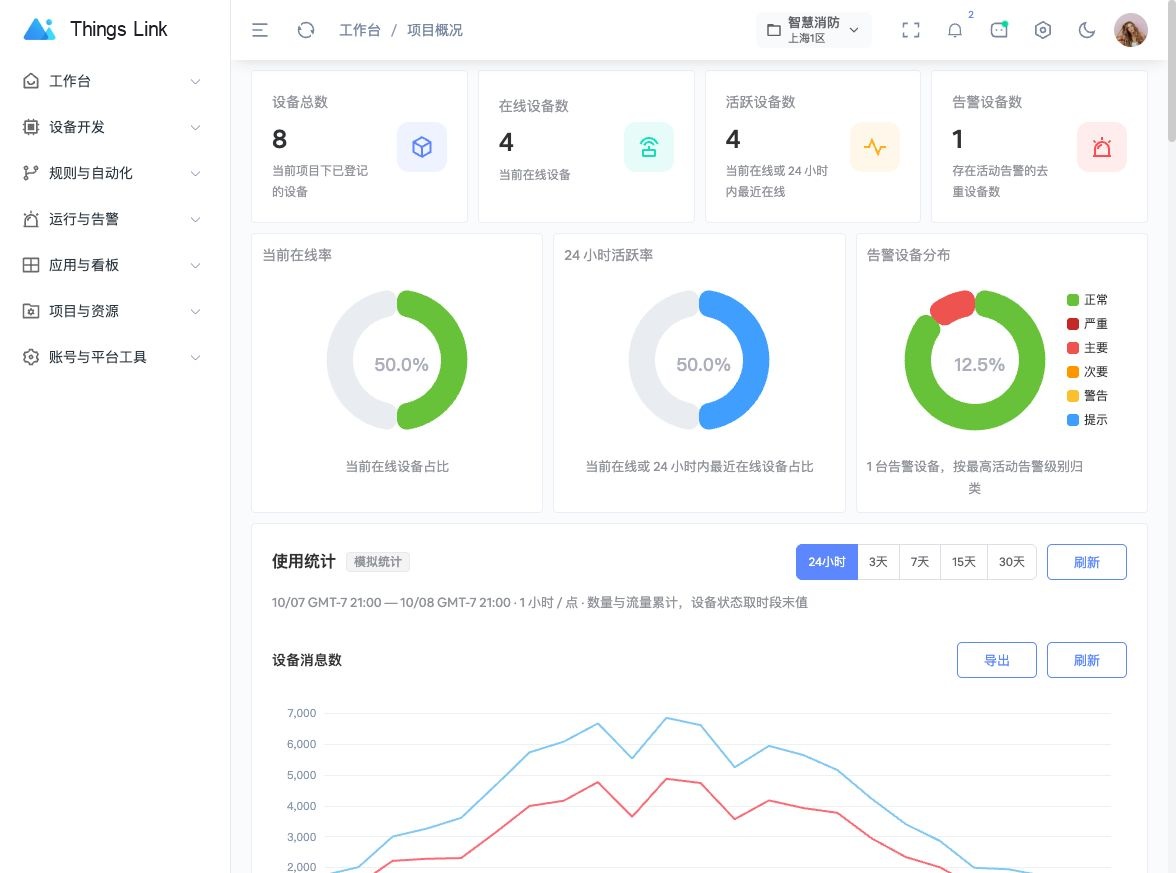Click the 当前在线率 green donut chart
Screen dimensions: 1176x873
[x=397, y=360]
